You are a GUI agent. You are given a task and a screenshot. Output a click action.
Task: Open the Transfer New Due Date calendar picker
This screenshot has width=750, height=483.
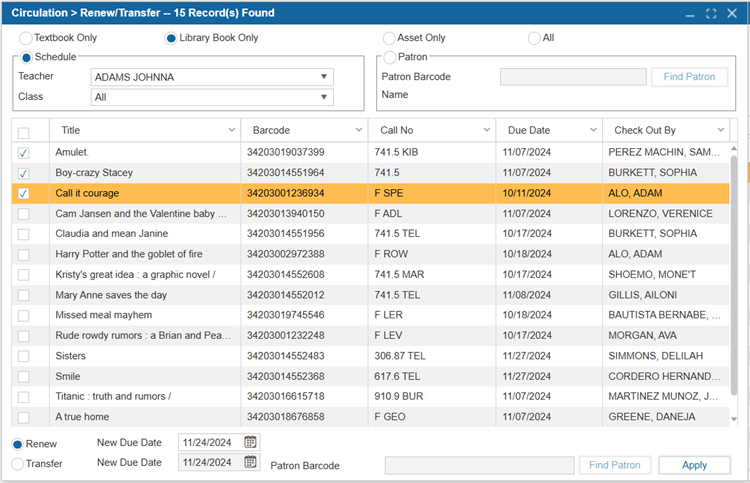[x=250, y=462]
